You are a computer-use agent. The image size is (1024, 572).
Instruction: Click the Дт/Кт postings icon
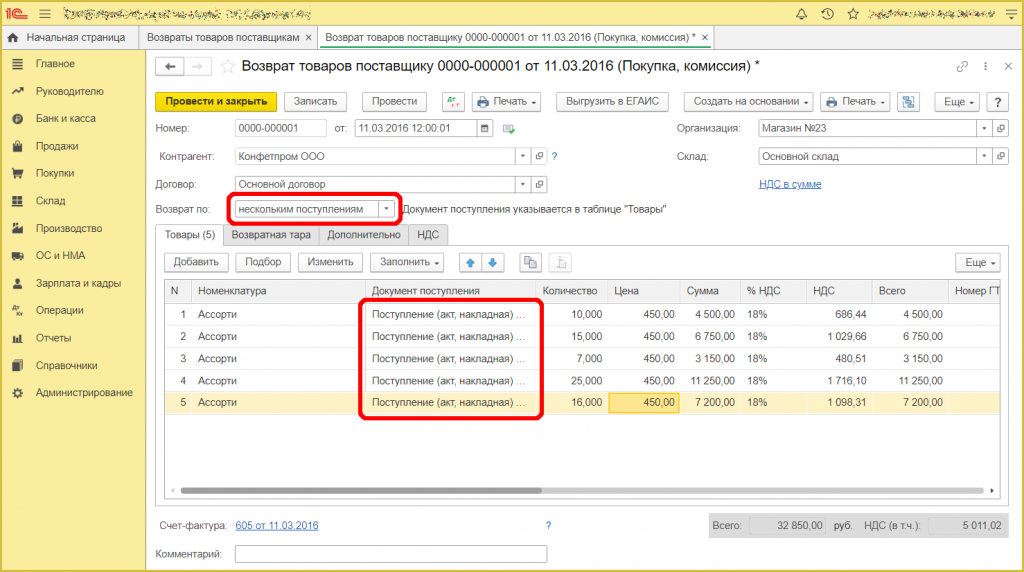pyautogui.click(x=453, y=102)
